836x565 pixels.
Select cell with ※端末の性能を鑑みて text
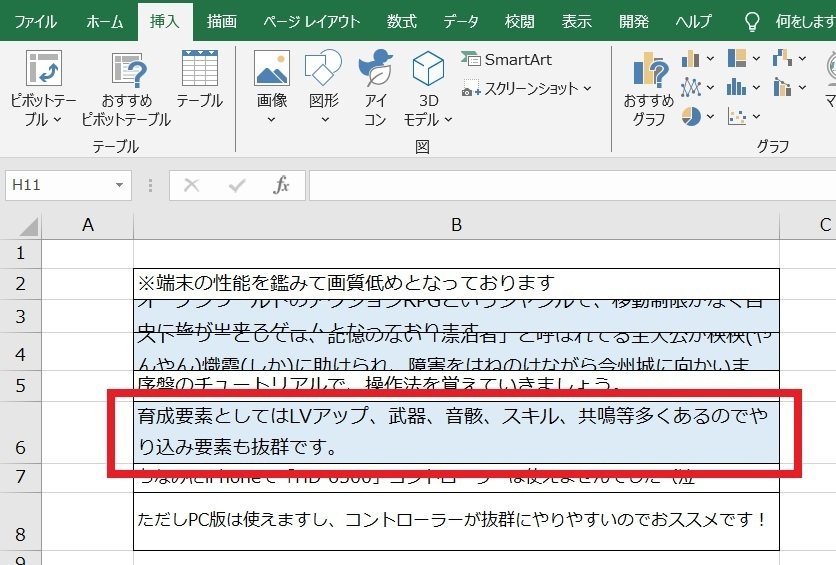click(456, 284)
